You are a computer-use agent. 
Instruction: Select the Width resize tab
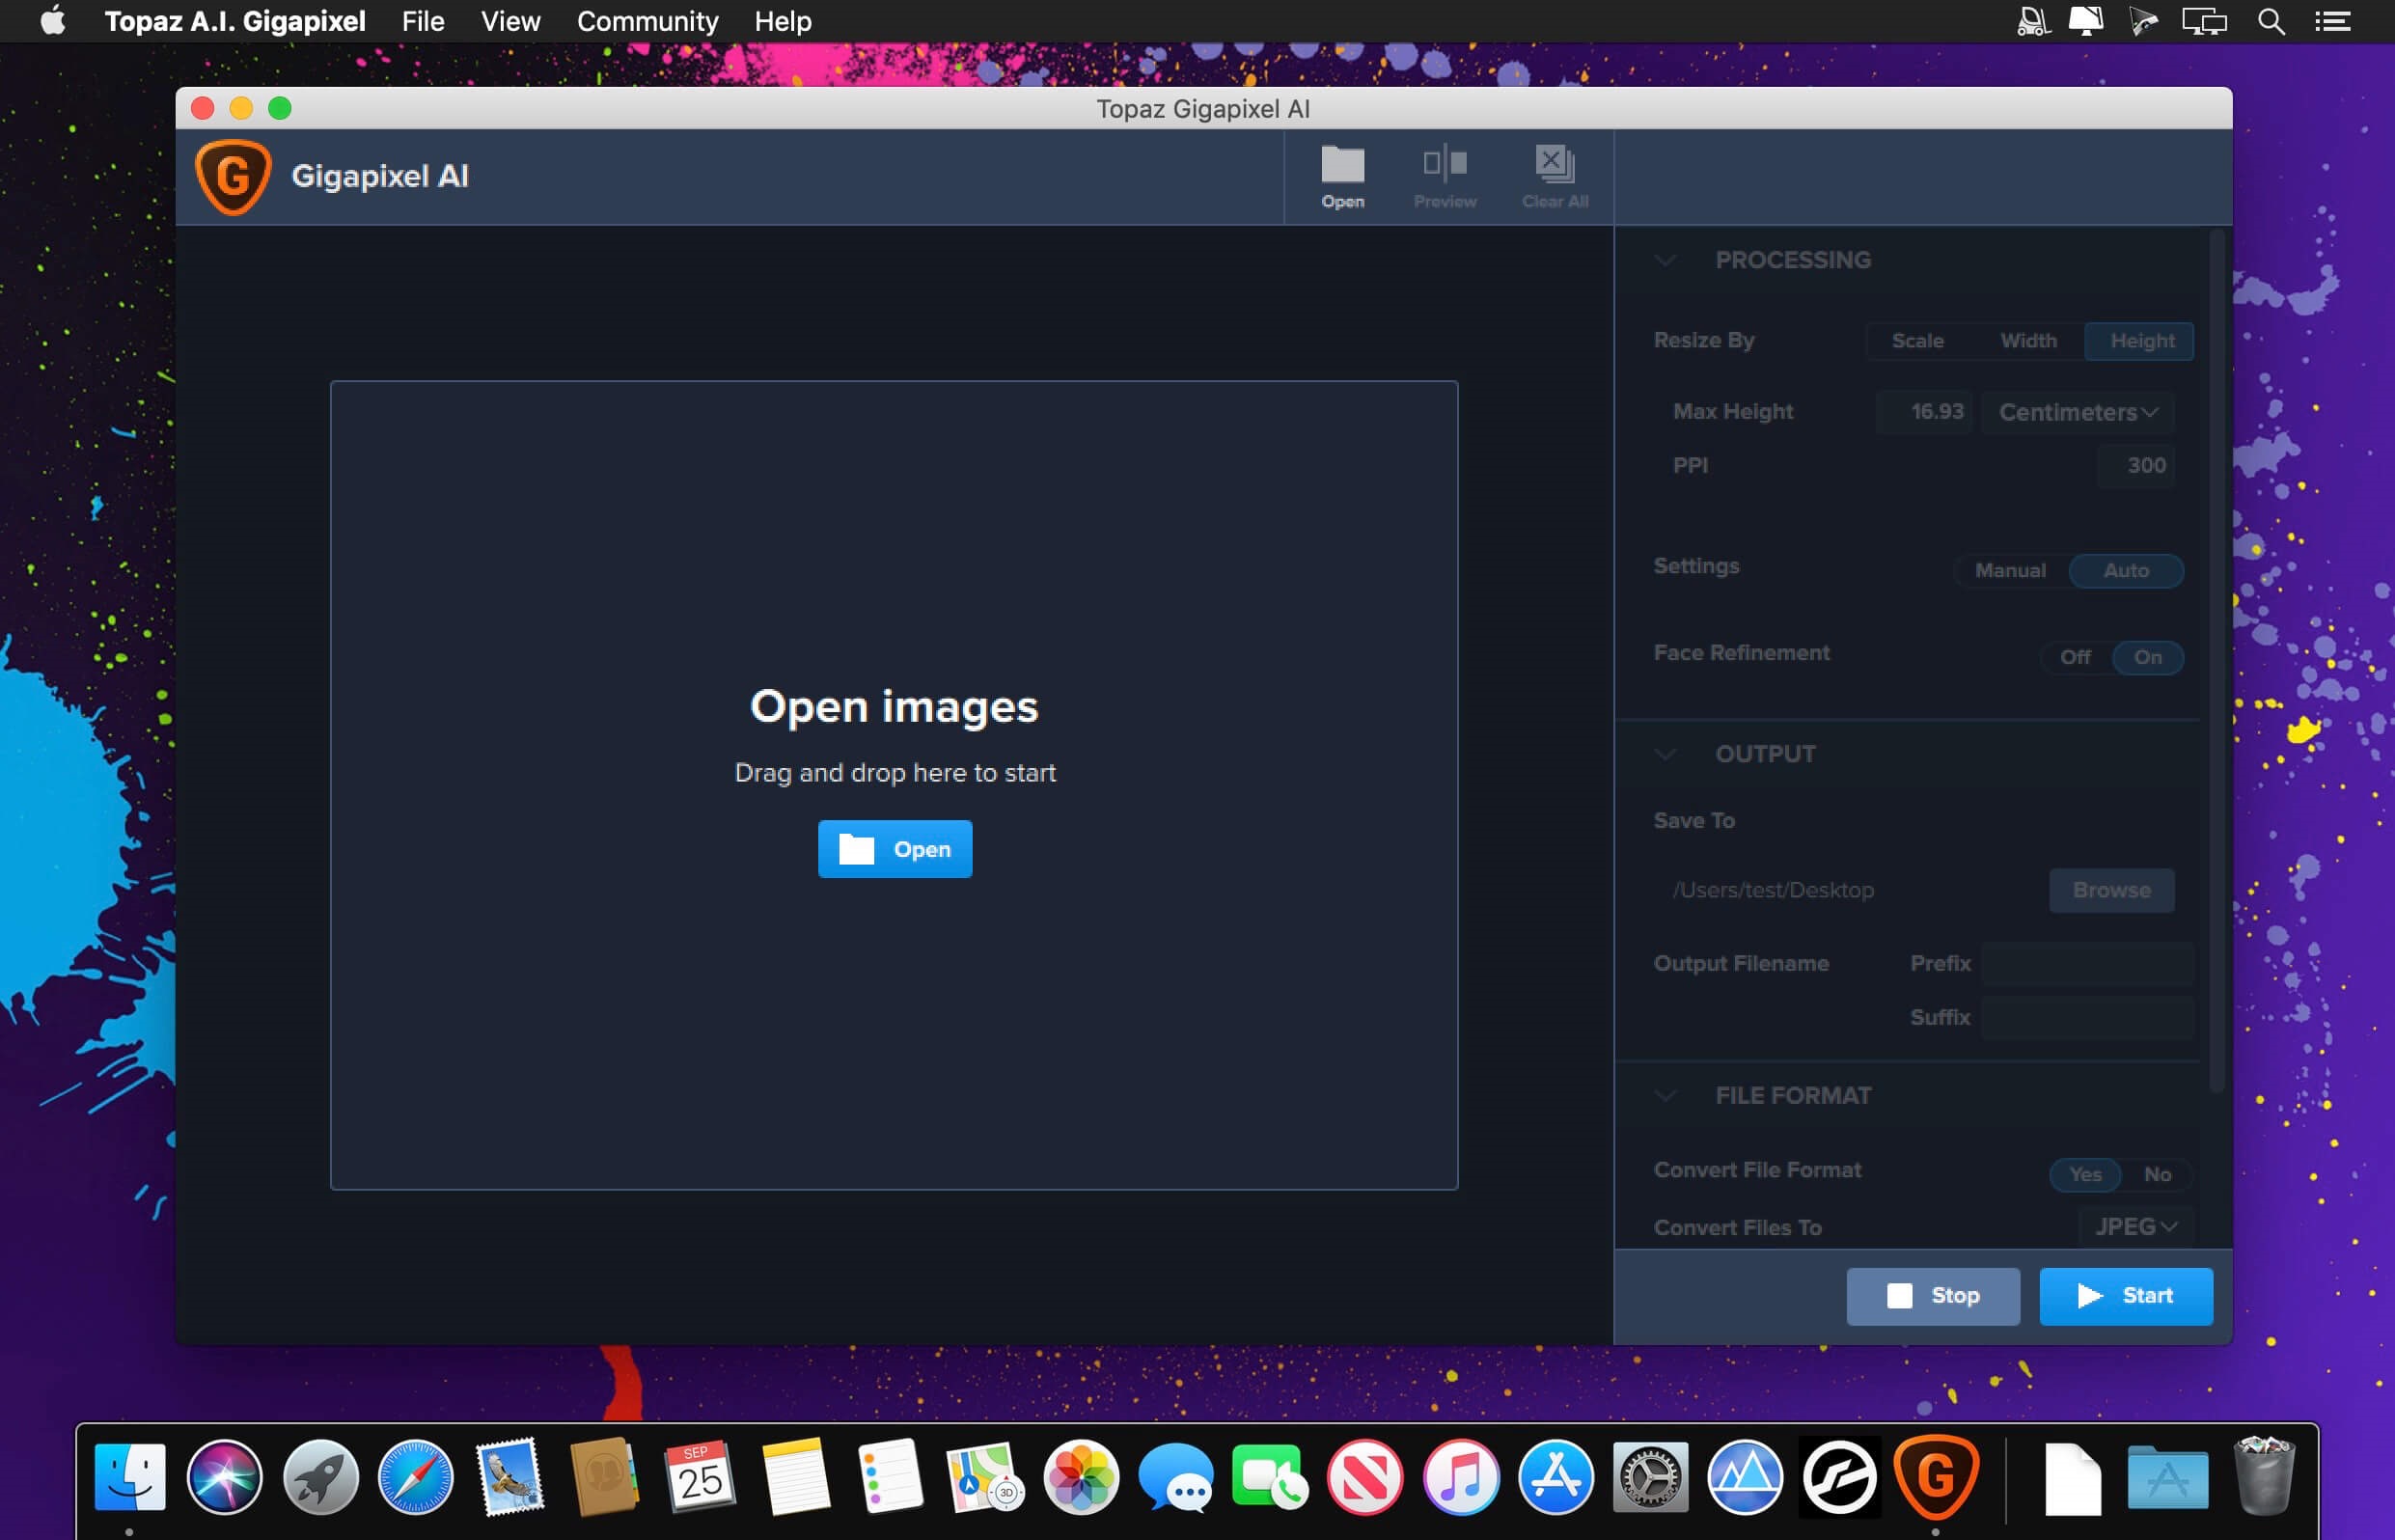pyautogui.click(x=2028, y=341)
